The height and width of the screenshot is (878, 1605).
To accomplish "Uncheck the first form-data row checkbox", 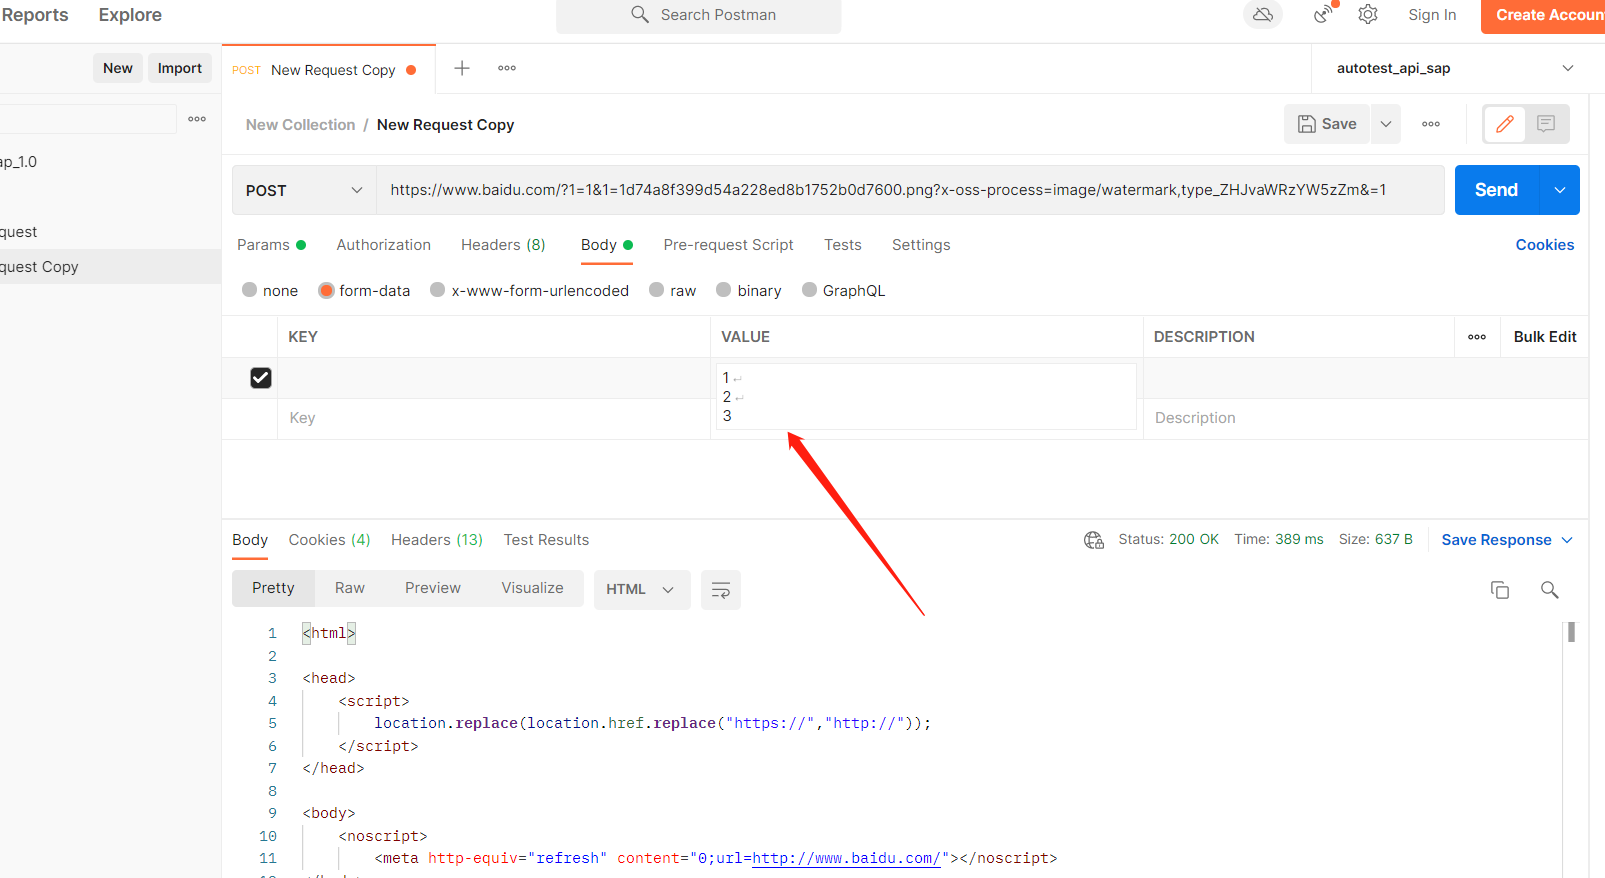I will 261,378.
